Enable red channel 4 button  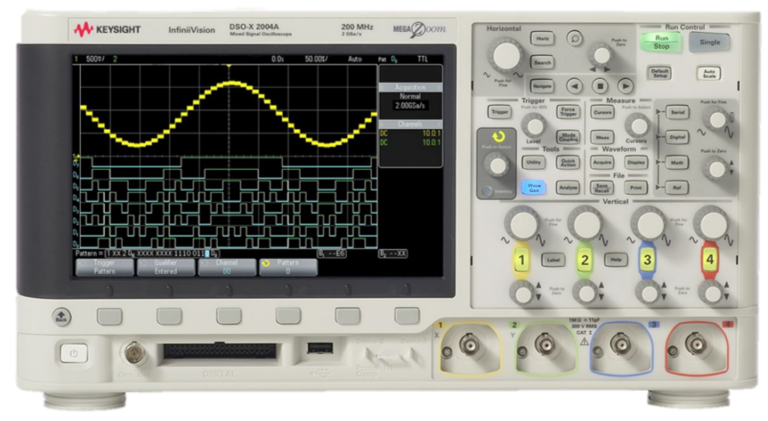(710, 259)
